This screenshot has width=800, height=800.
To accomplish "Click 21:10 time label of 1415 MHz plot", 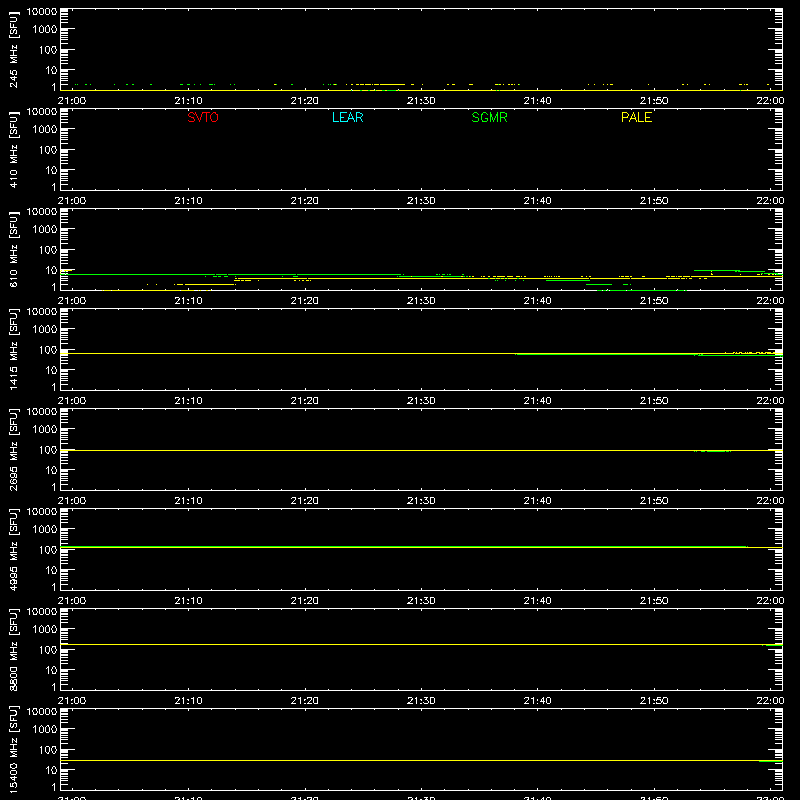I will click(x=188, y=401).
